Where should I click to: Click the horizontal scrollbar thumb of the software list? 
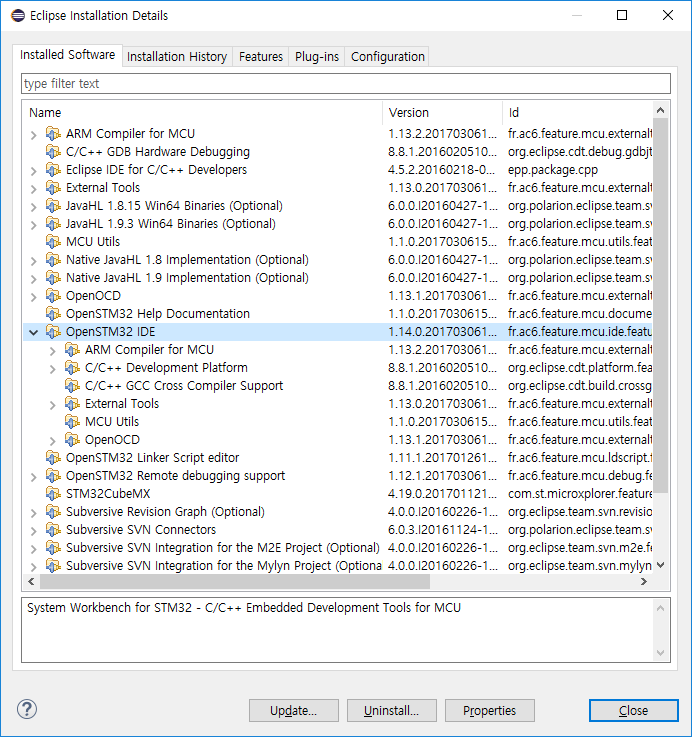pos(235,581)
